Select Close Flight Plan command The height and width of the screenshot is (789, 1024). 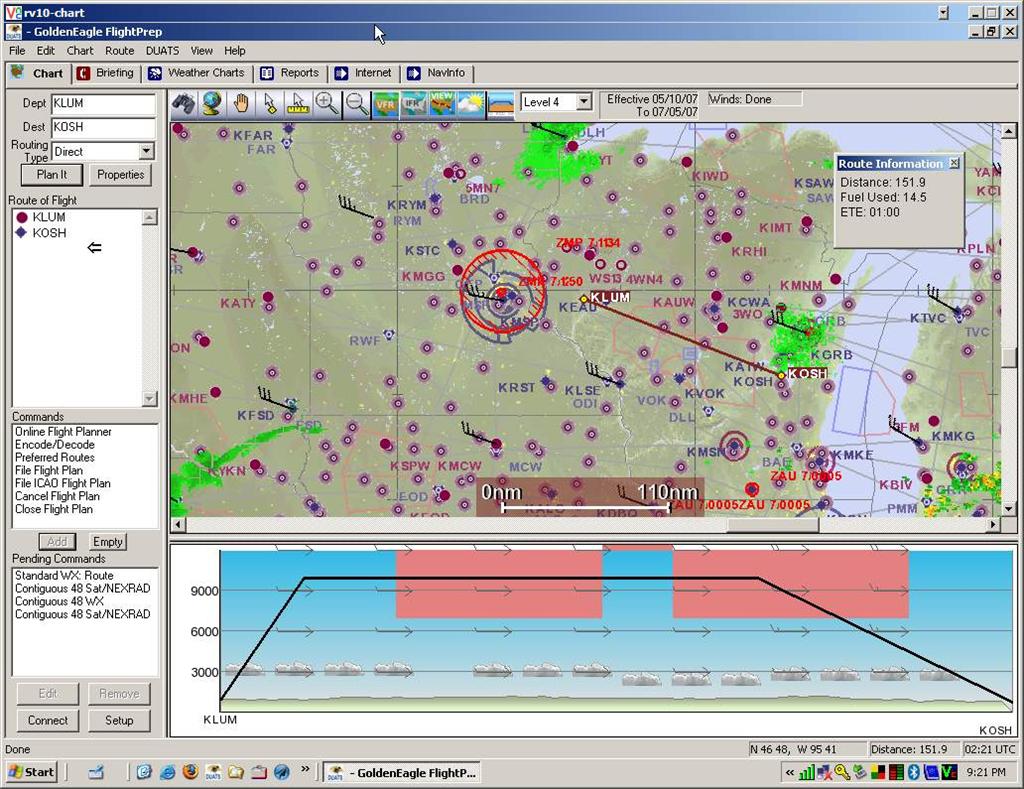[x=54, y=509]
